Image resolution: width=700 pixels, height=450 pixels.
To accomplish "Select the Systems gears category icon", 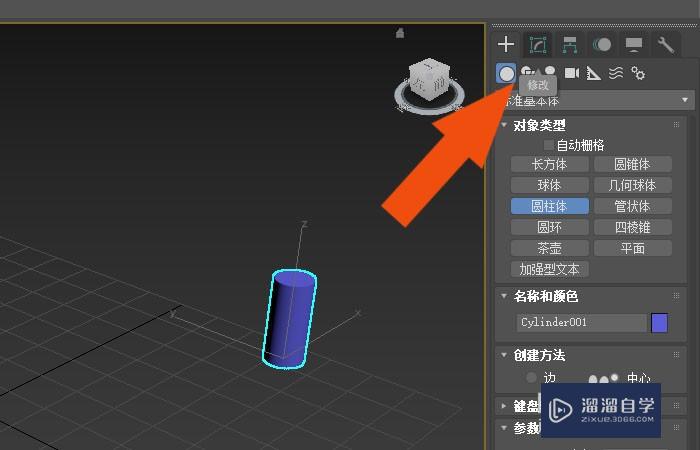I will point(638,73).
